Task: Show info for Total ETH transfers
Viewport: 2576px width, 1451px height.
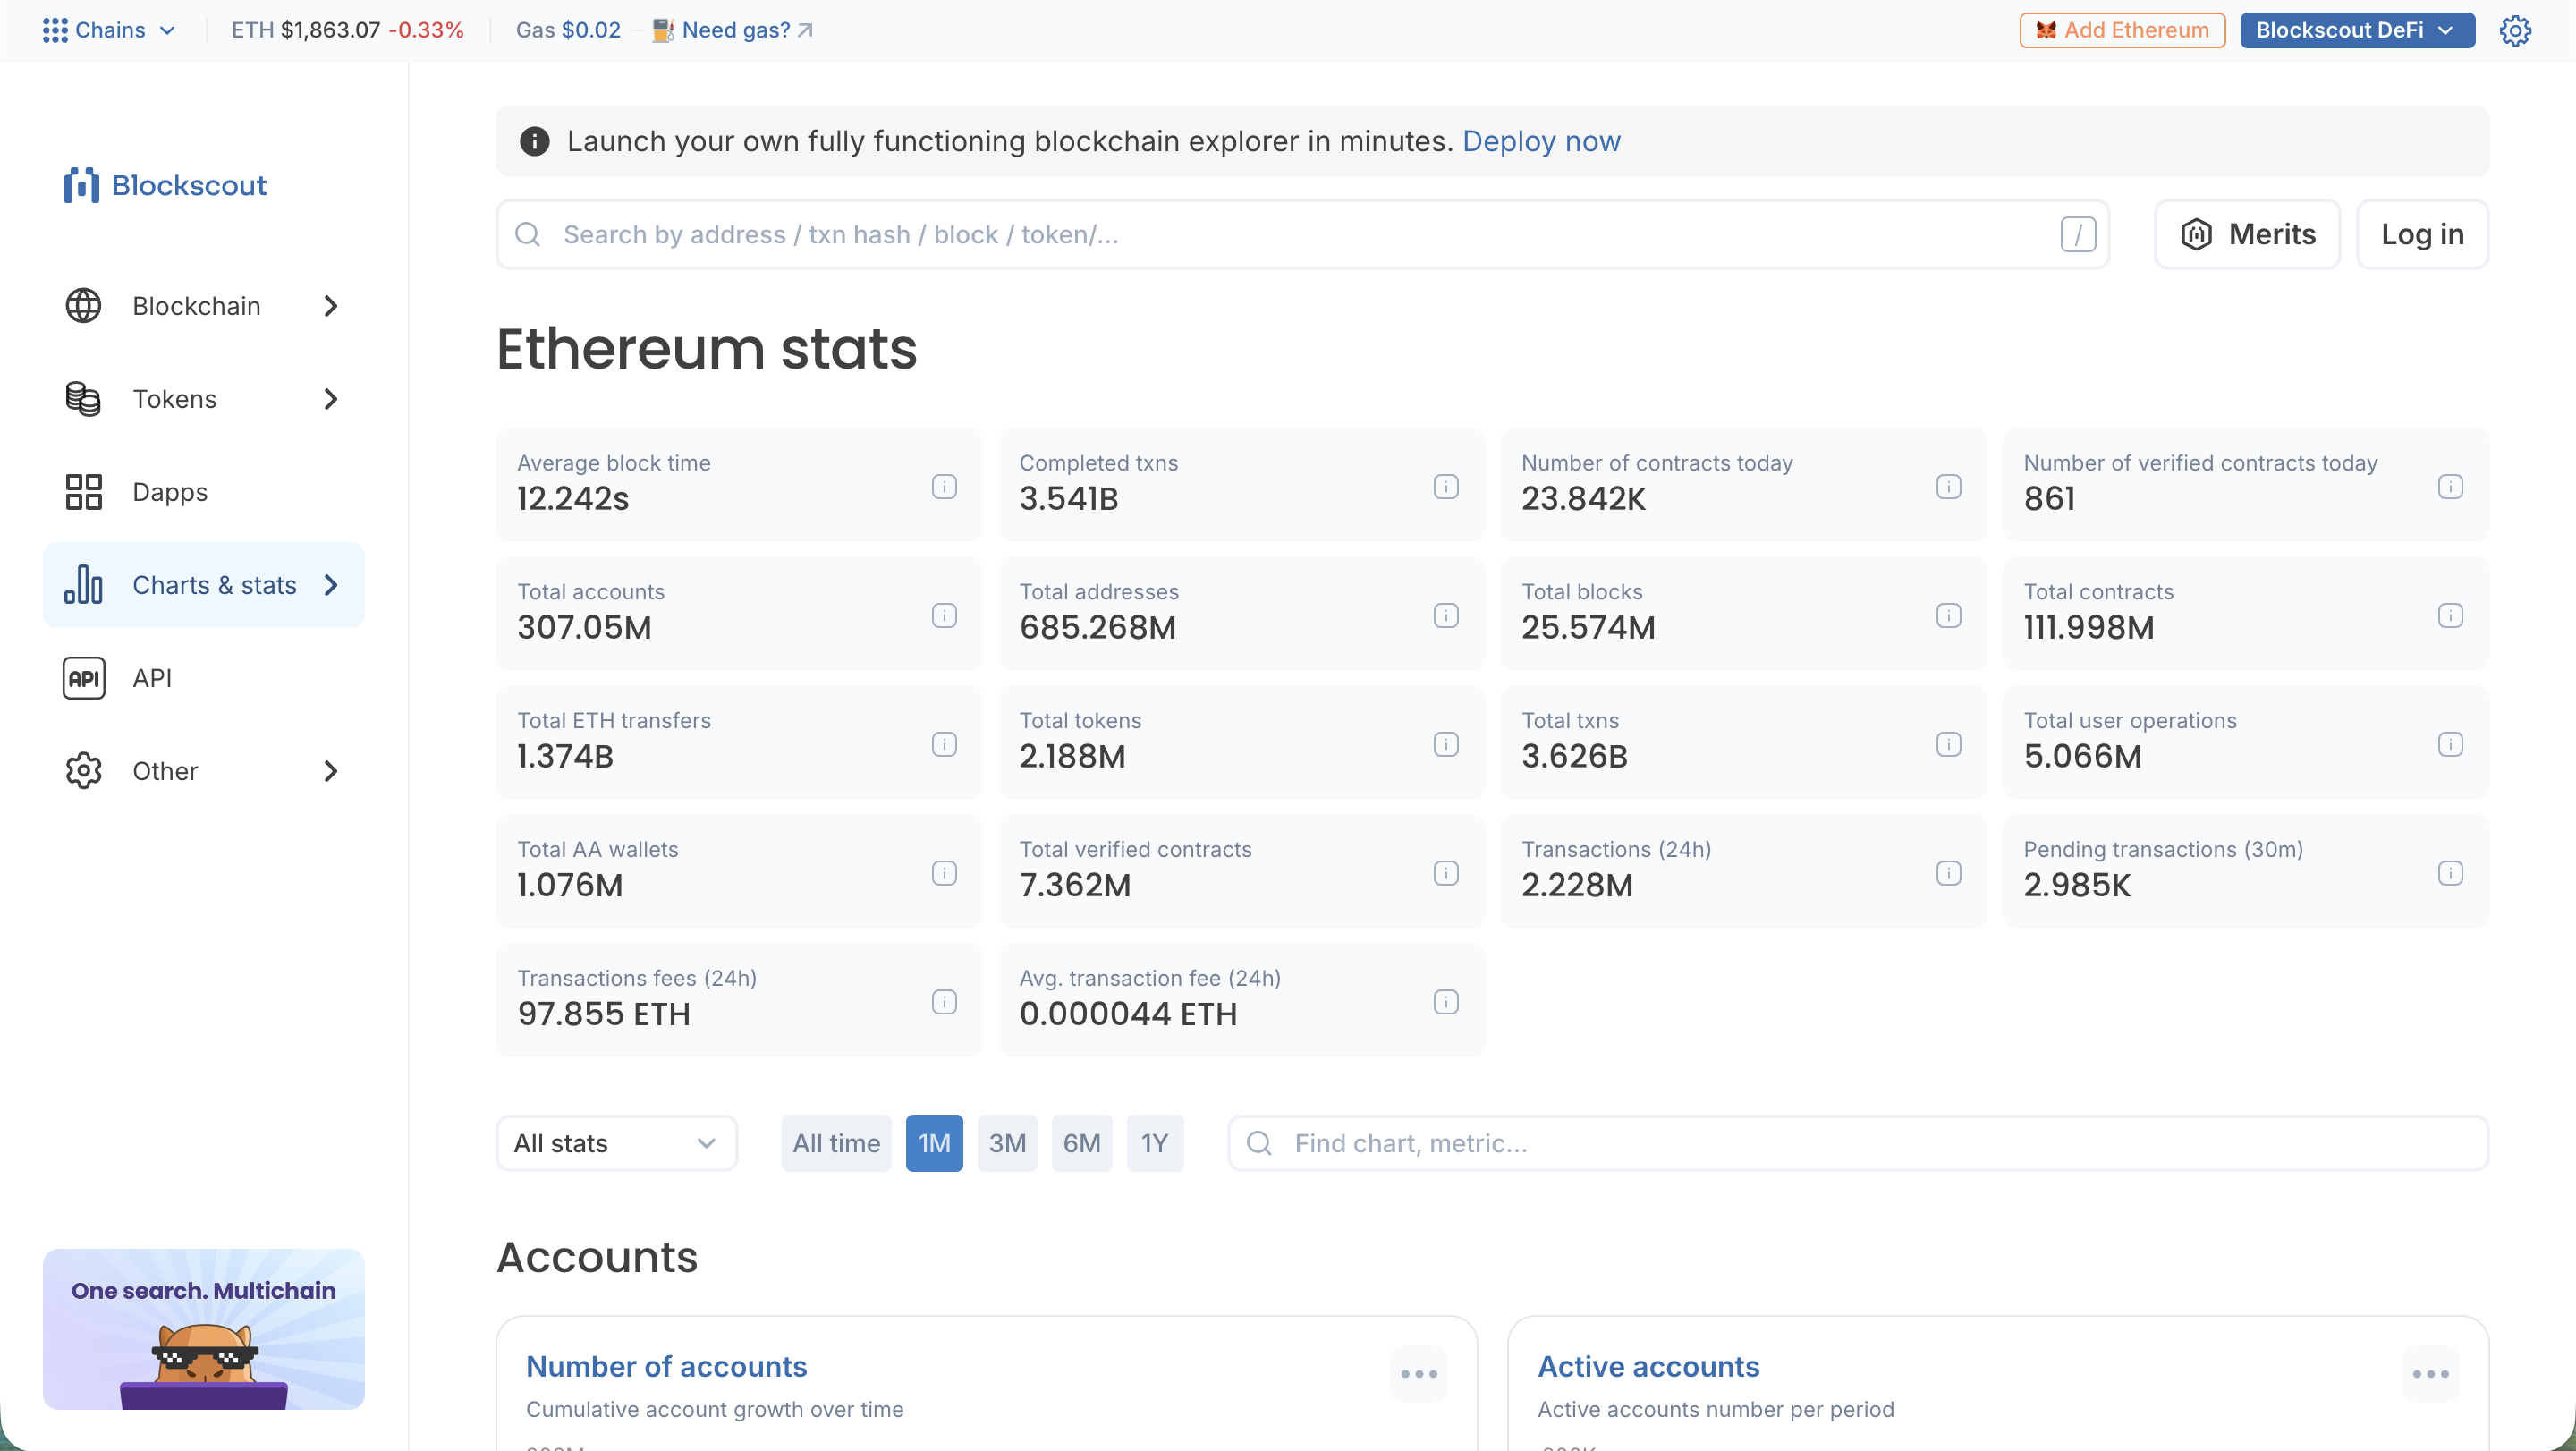Action: [944, 744]
